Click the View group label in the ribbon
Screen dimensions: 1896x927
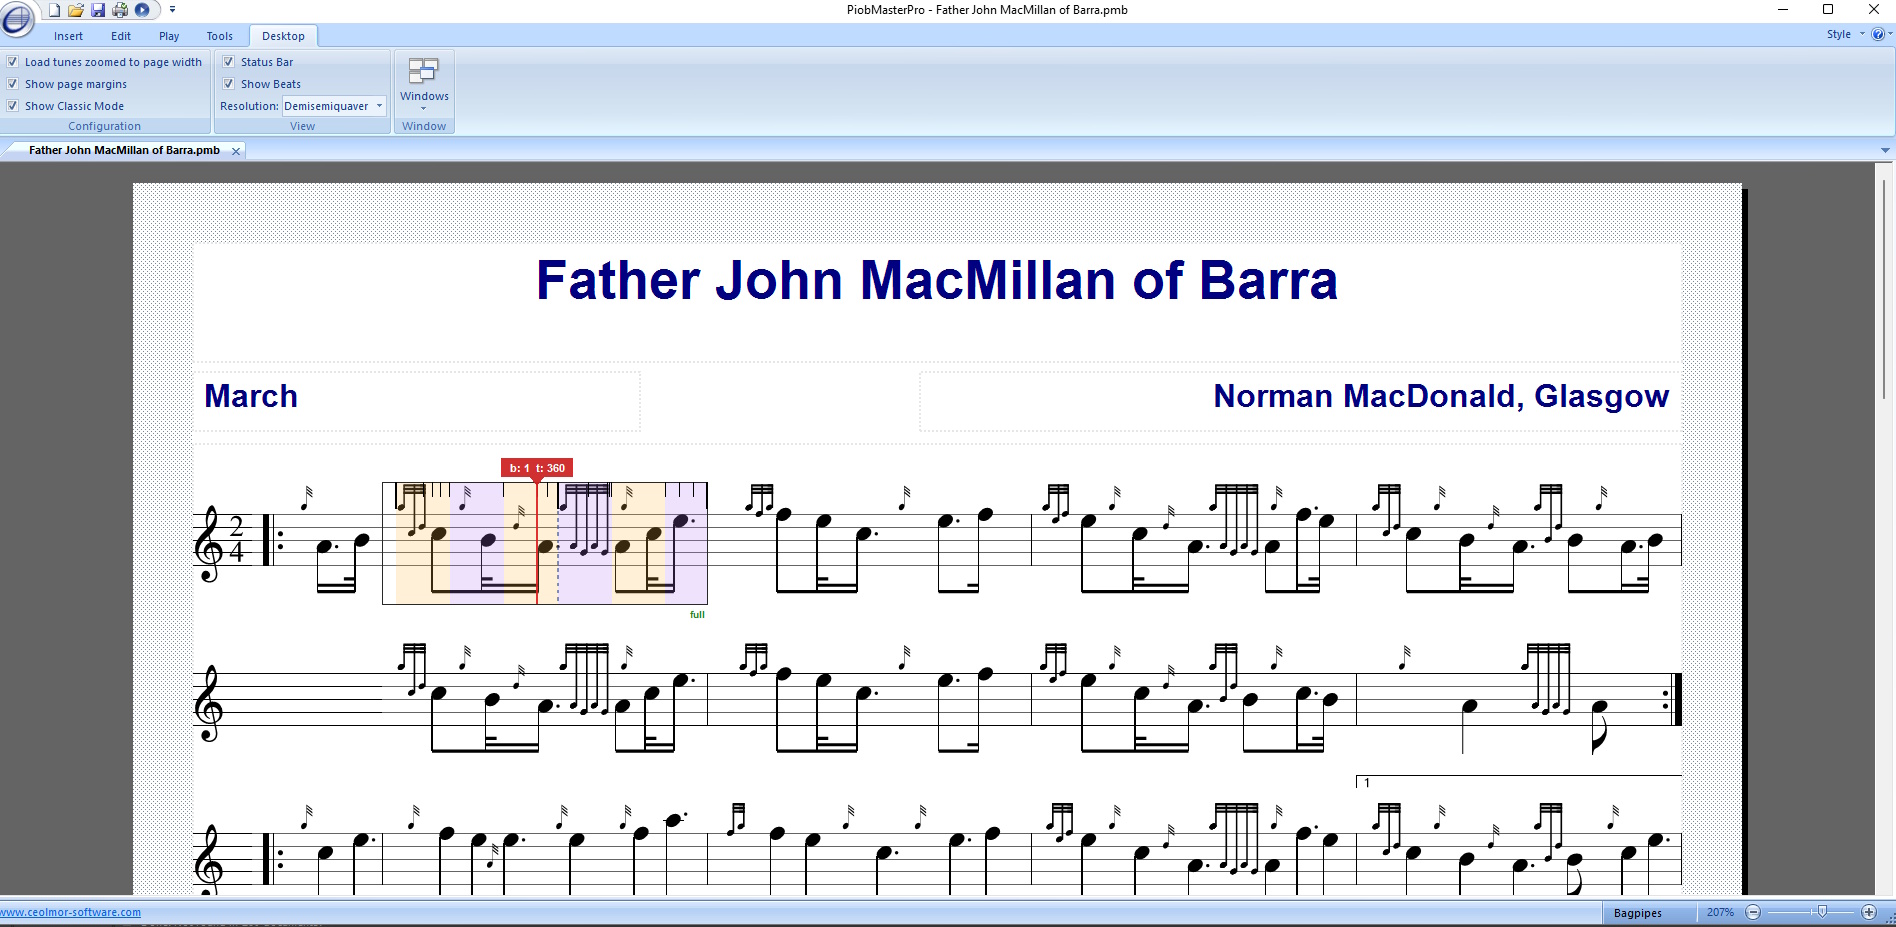tap(302, 126)
